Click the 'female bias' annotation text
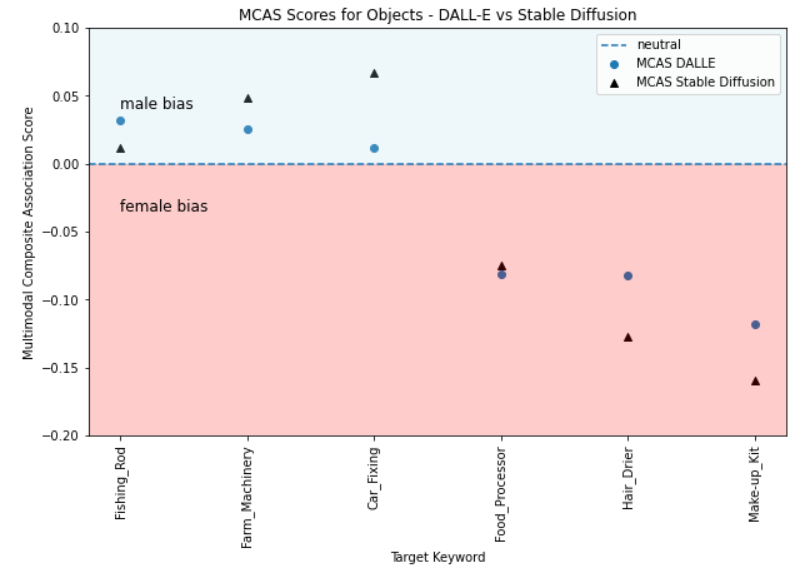The image size is (800, 579). 164,206
